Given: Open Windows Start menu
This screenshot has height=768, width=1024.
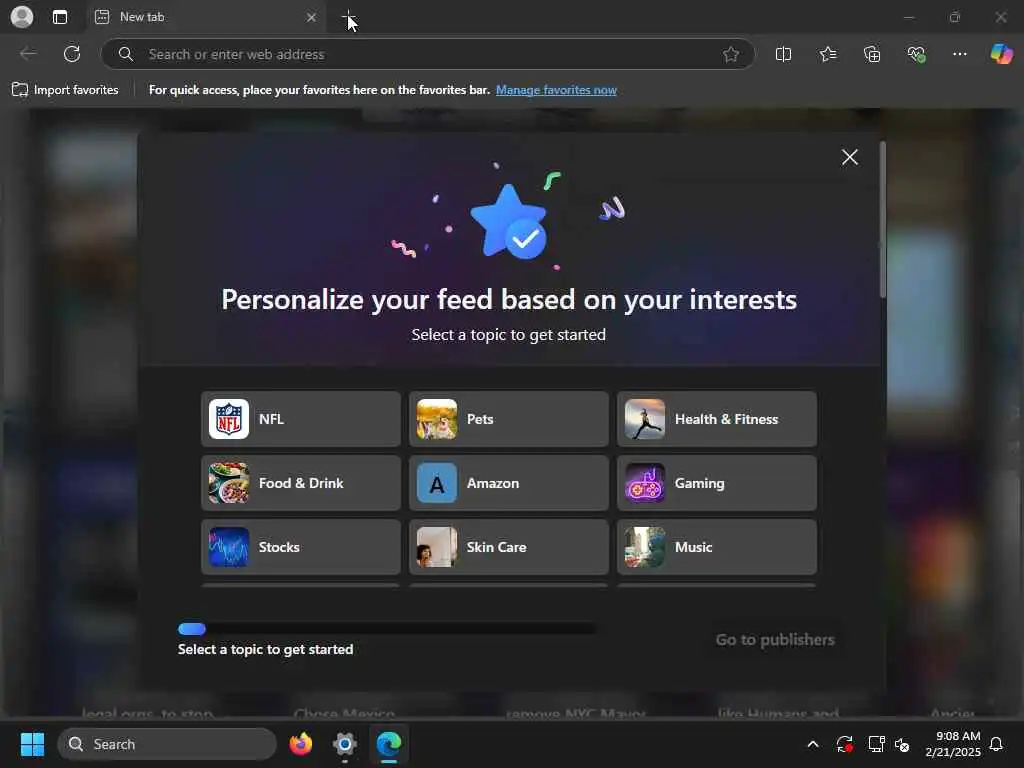Looking at the screenshot, I should click(x=32, y=744).
